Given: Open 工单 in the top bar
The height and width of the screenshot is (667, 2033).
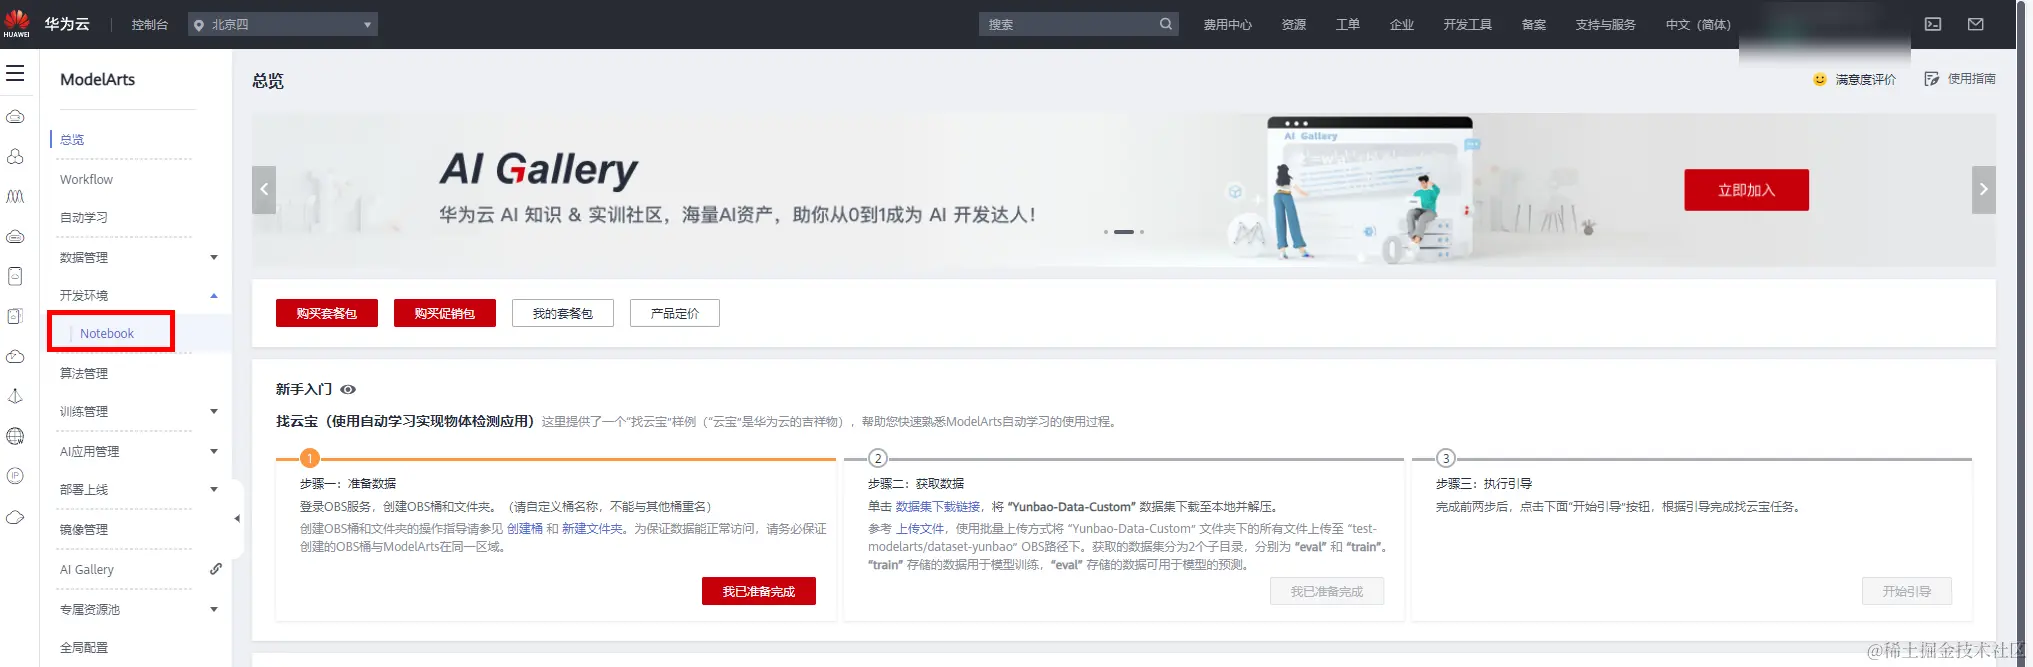Looking at the screenshot, I should point(1348,24).
